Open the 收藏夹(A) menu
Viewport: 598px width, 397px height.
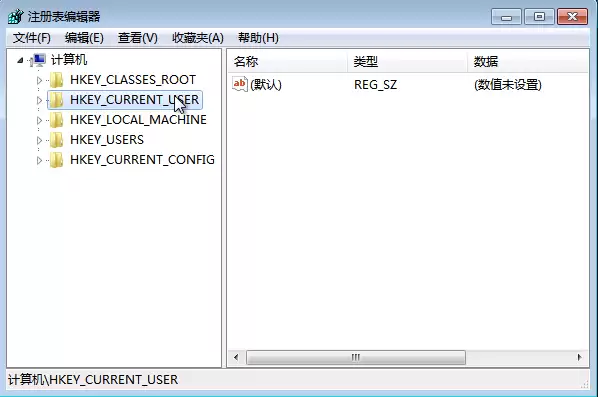[198, 38]
